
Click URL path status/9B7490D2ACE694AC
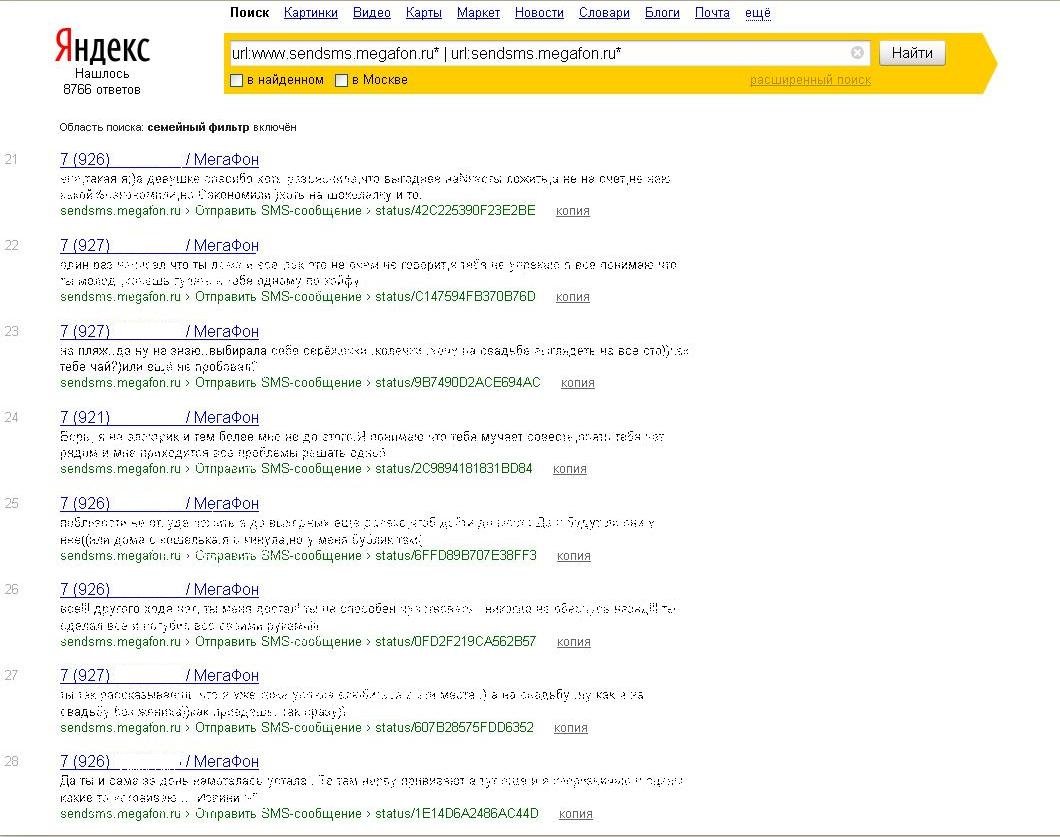[x=458, y=382]
